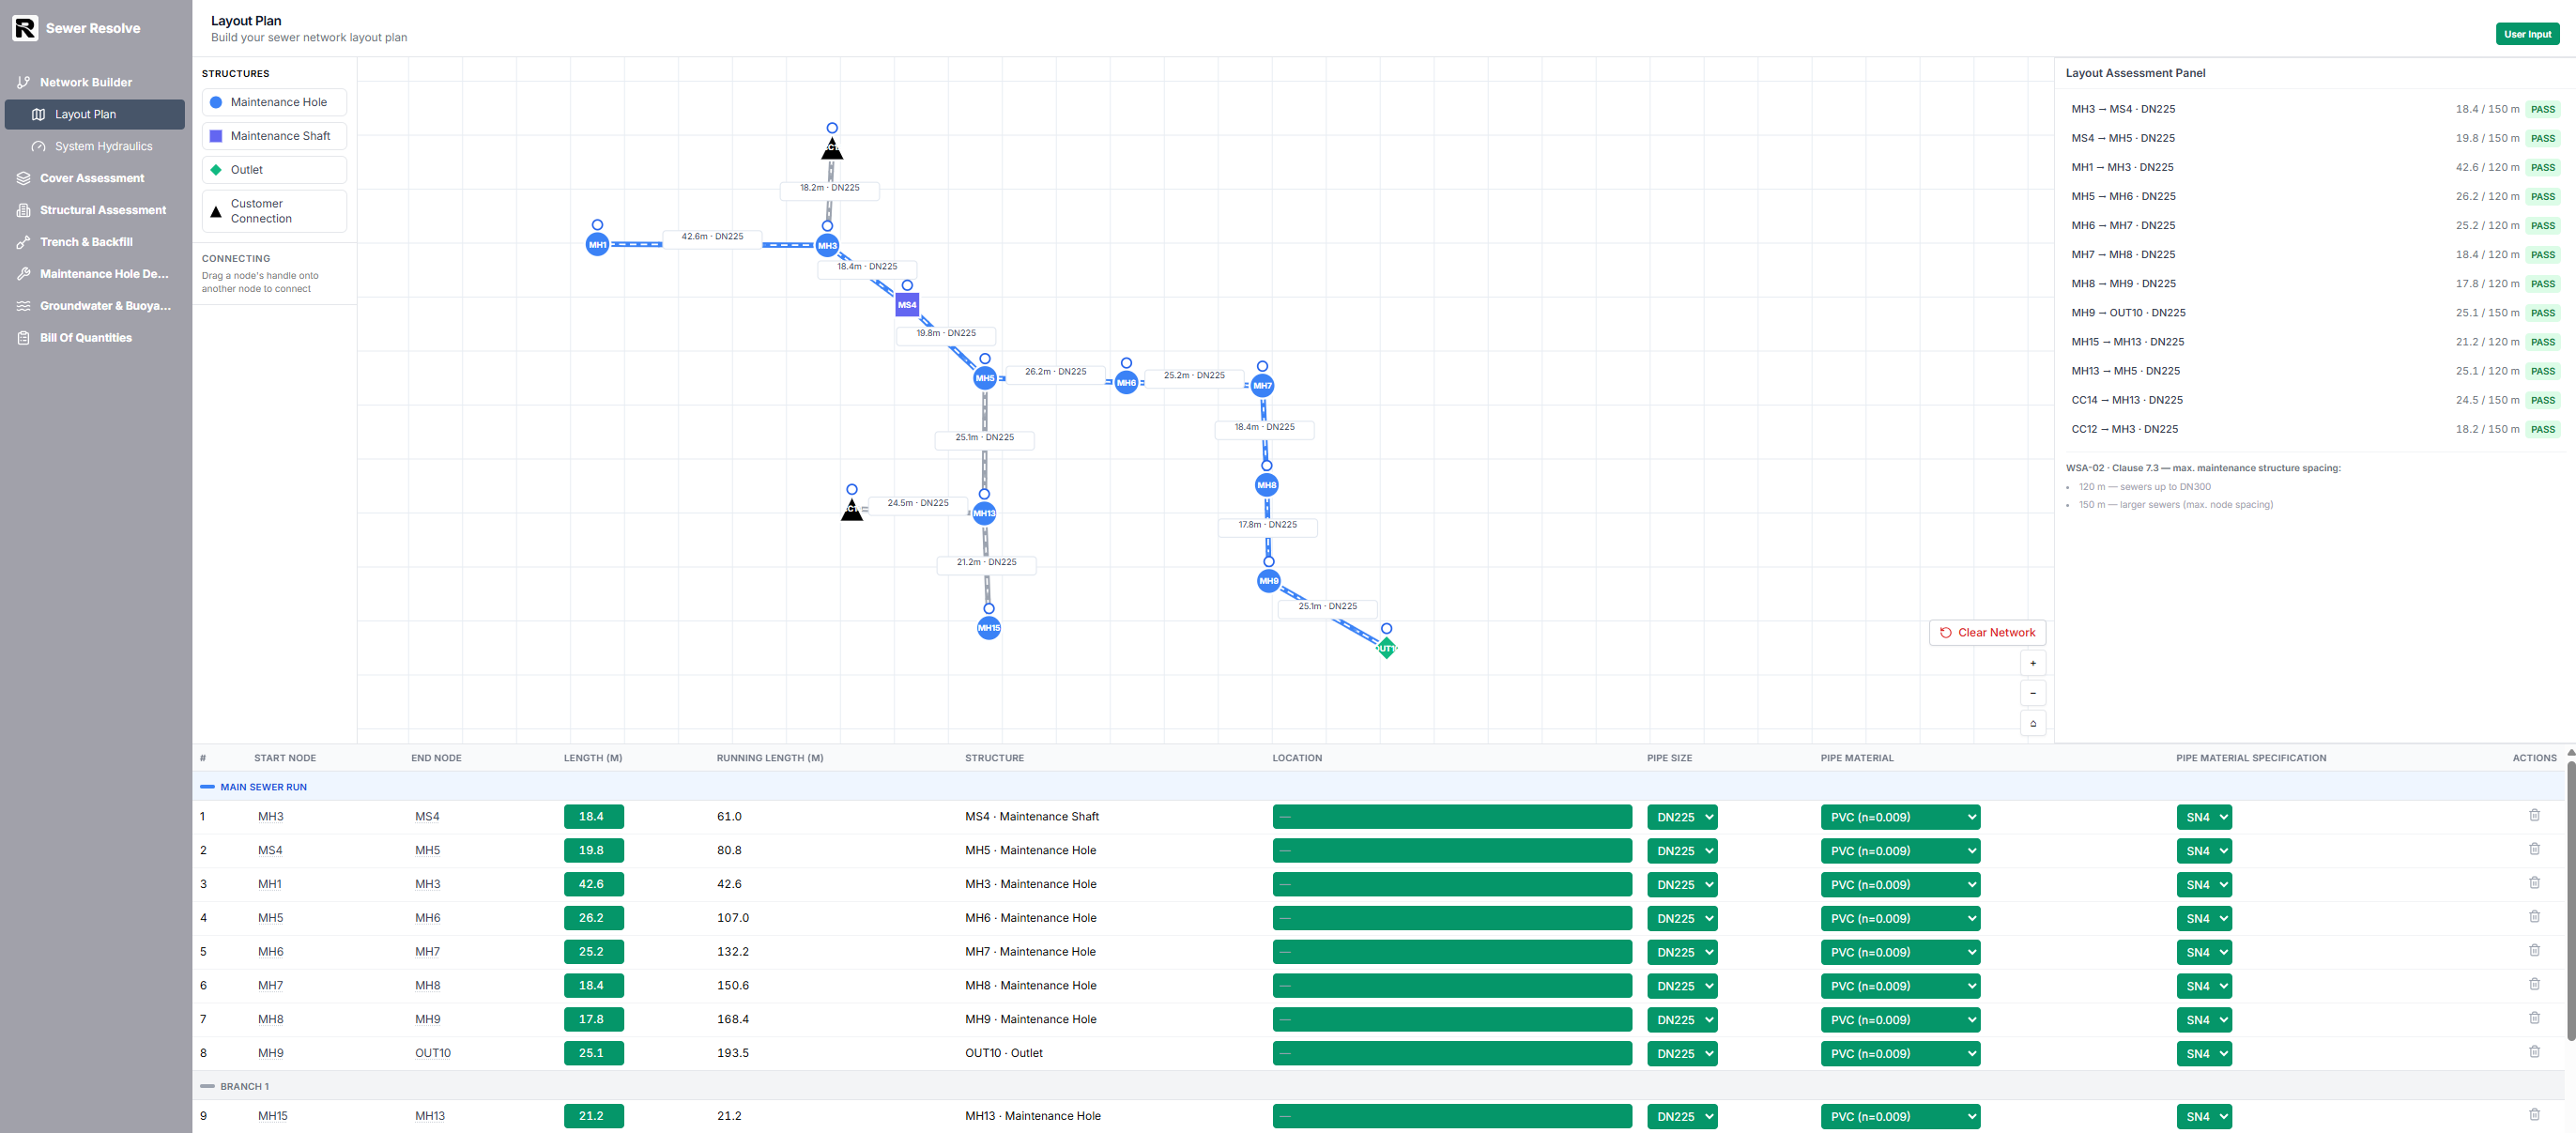Image resolution: width=2576 pixels, height=1133 pixels.
Task: Open pipe size dropdown for row 8
Action: 1682,1053
